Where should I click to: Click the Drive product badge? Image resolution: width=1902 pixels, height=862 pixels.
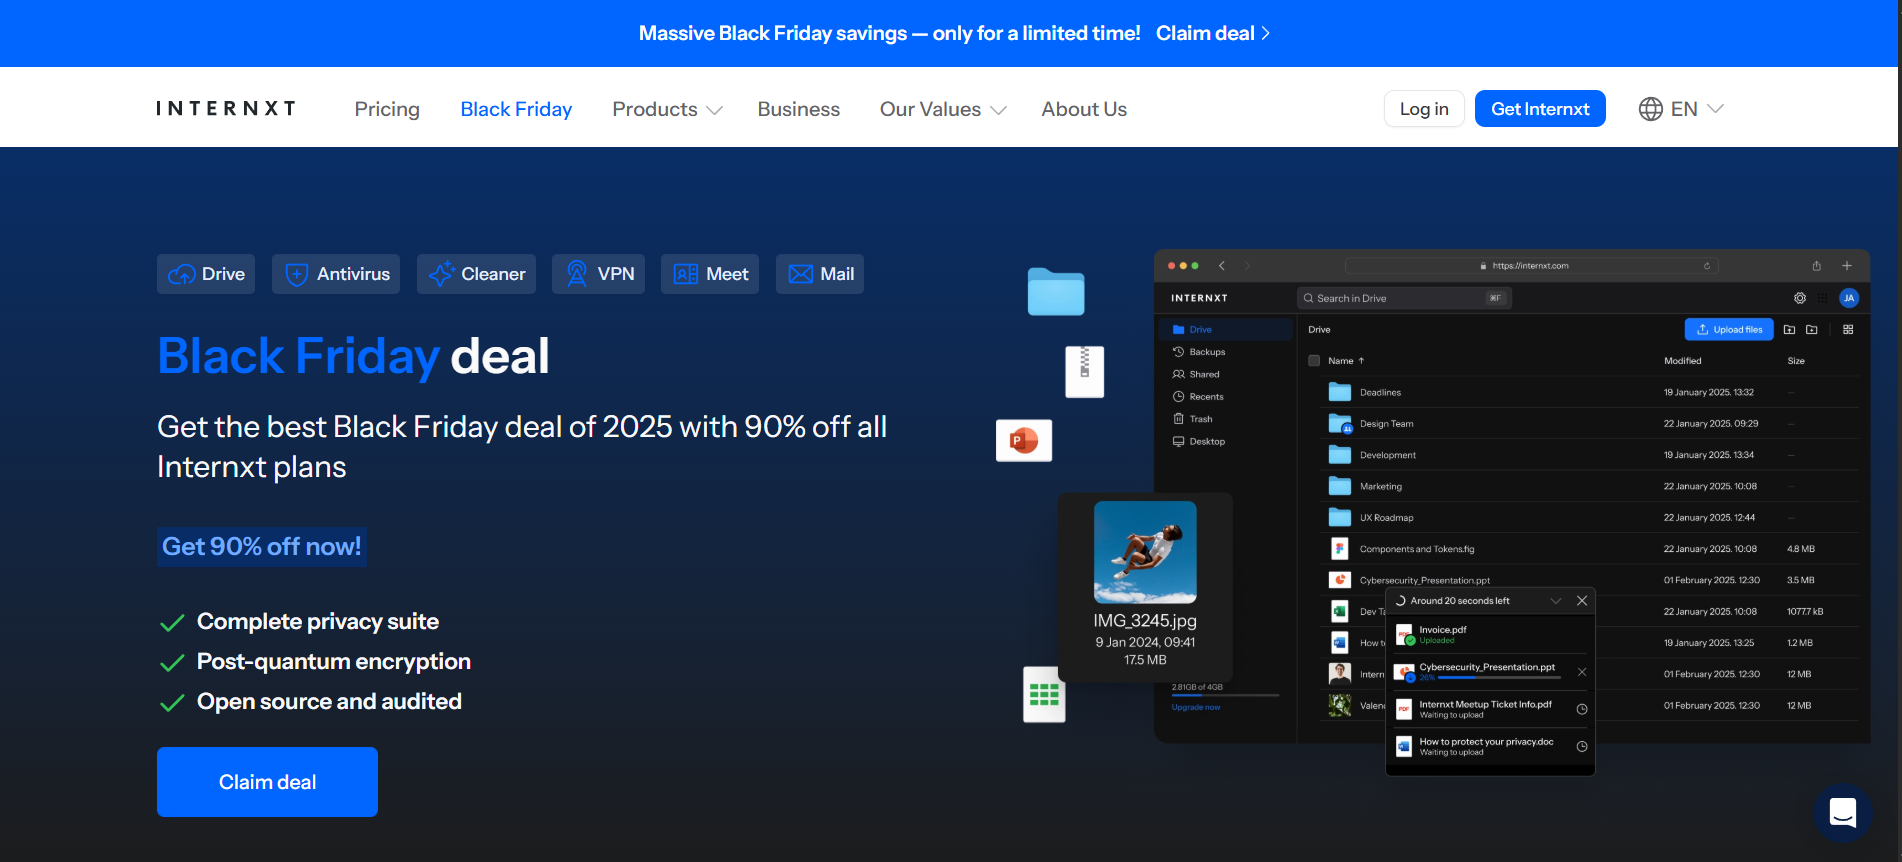(206, 274)
